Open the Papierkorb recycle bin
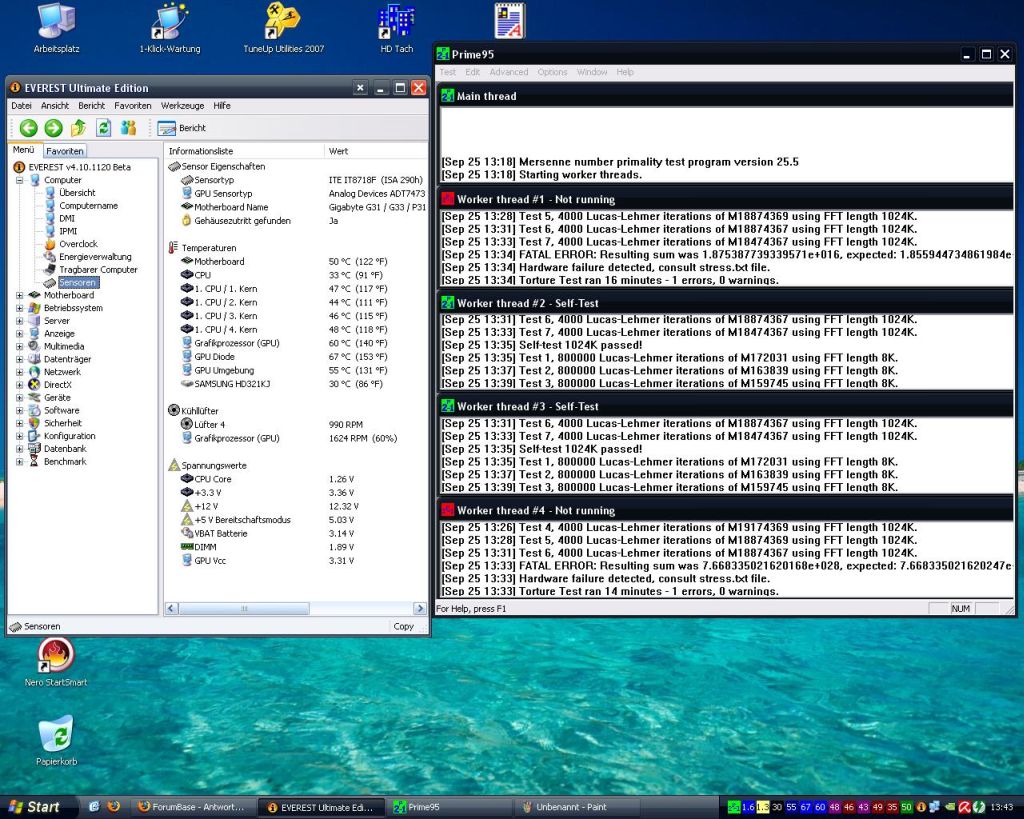This screenshot has height=819, width=1024. (56, 741)
